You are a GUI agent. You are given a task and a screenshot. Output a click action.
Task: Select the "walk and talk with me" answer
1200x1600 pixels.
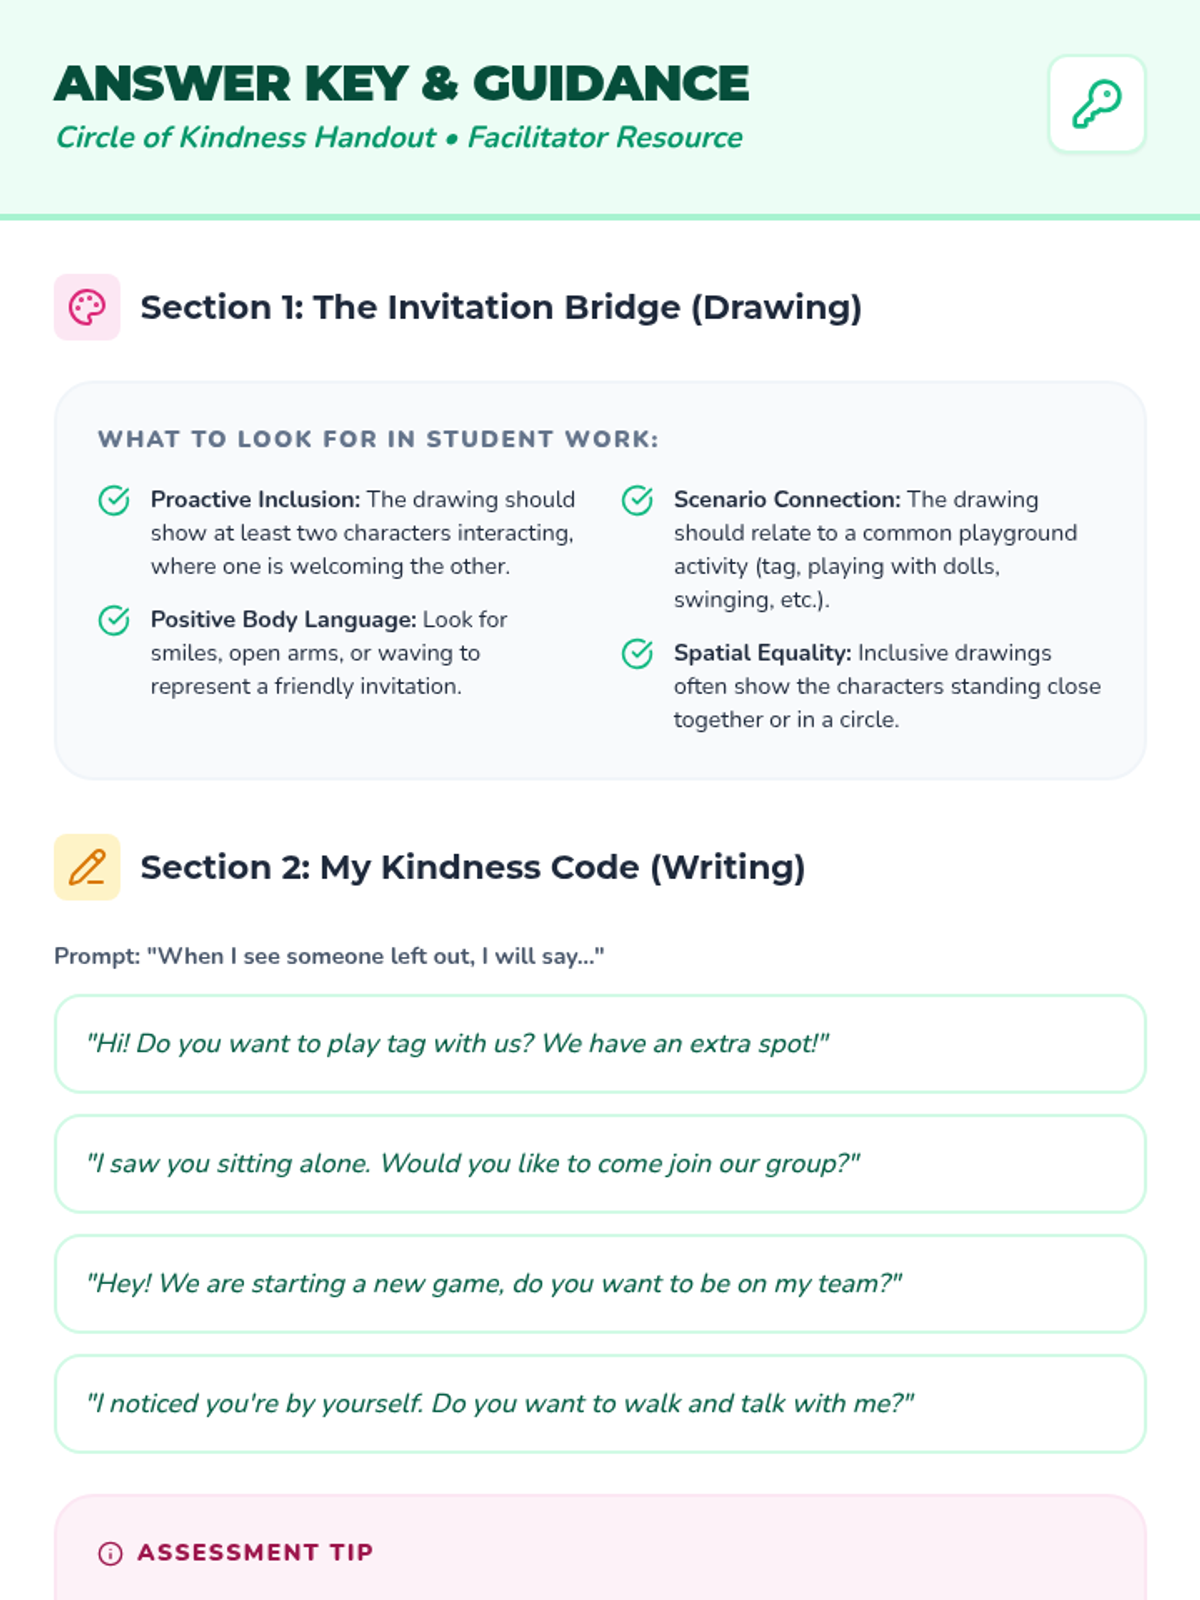click(600, 1404)
